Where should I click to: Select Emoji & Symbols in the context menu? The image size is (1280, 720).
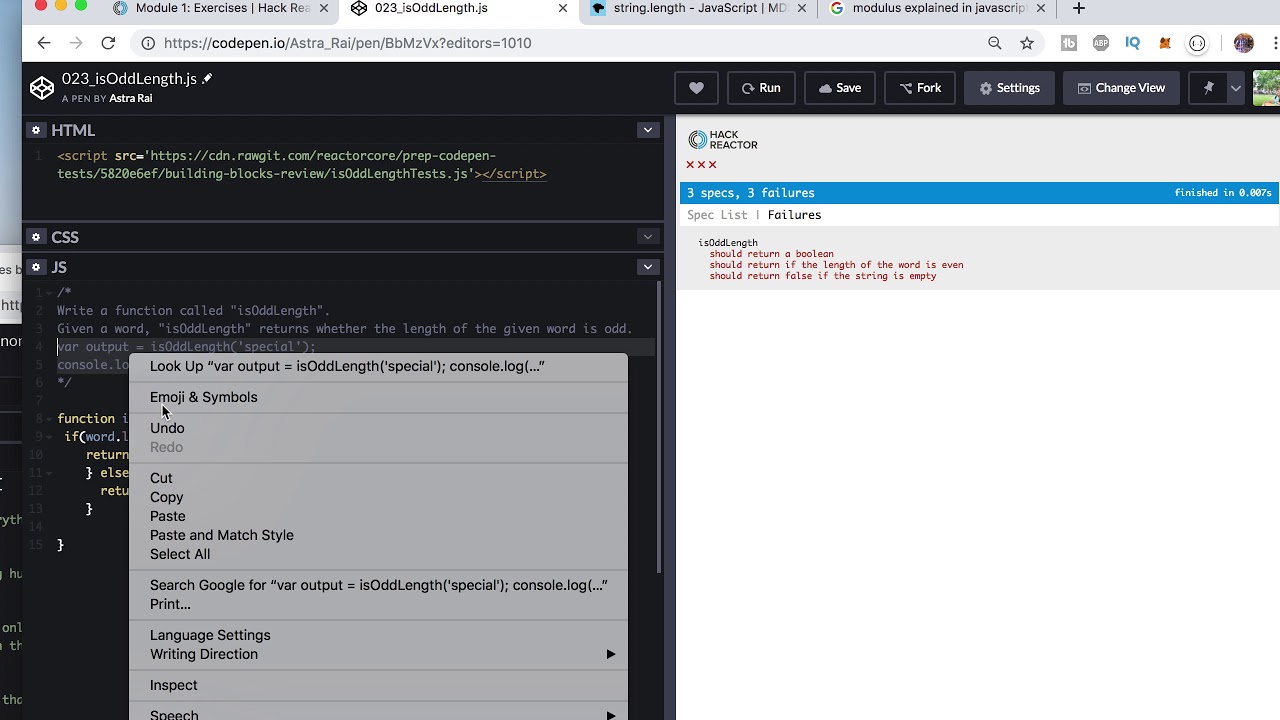[379, 397]
